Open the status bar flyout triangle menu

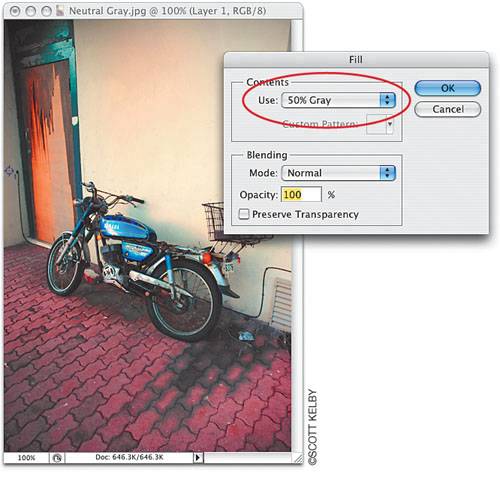198,458
